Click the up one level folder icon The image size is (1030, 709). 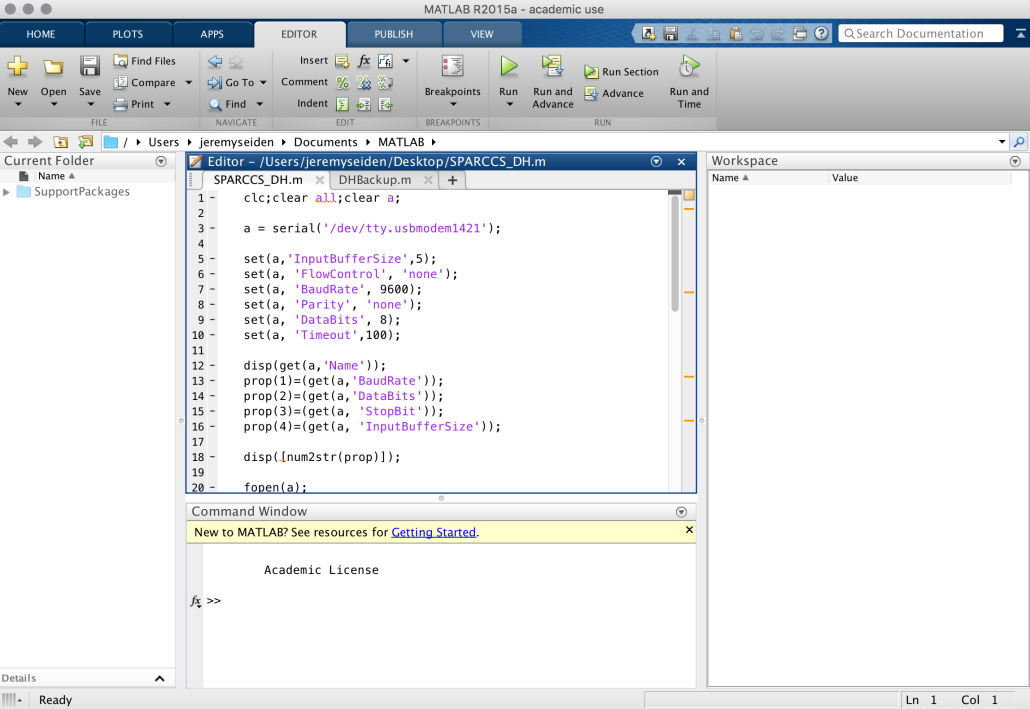pyautogui.click(x=60, y=142)
